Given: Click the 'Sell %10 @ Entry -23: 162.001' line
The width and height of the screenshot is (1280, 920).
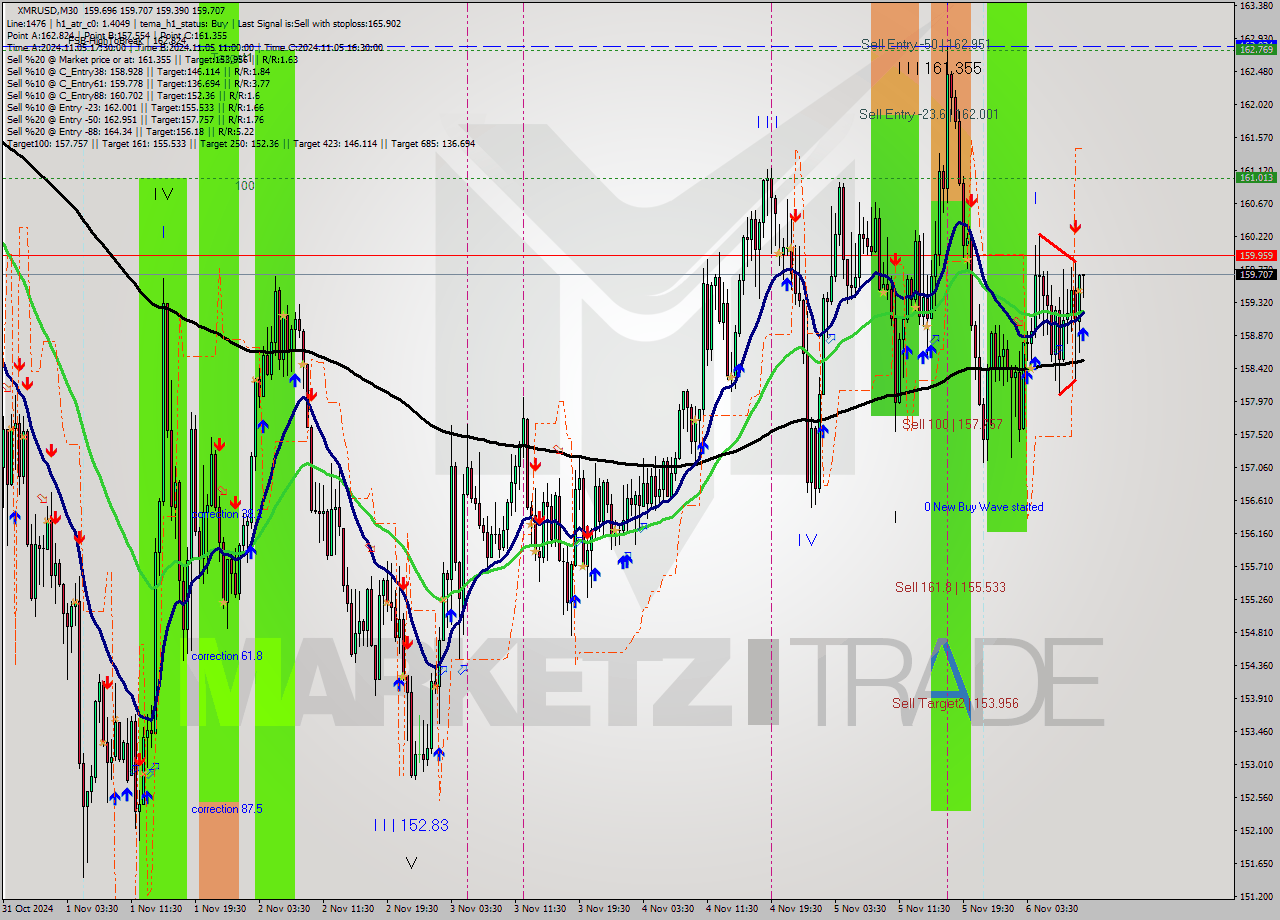Looking at the screenshot, I should pos(135,107).
